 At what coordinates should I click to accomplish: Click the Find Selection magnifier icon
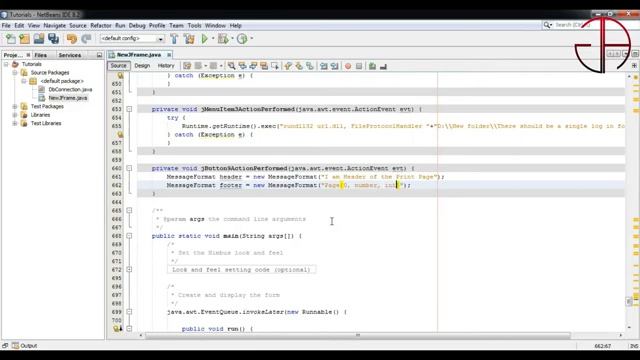[231, 66]
